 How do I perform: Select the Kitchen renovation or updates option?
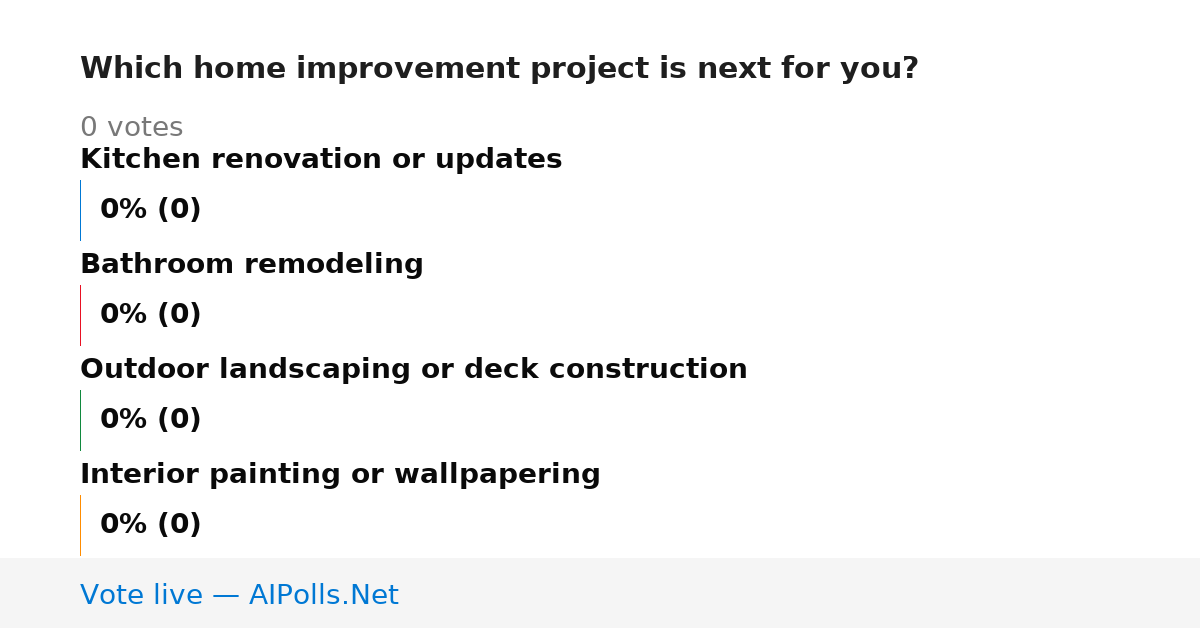[x=321, y=160]
